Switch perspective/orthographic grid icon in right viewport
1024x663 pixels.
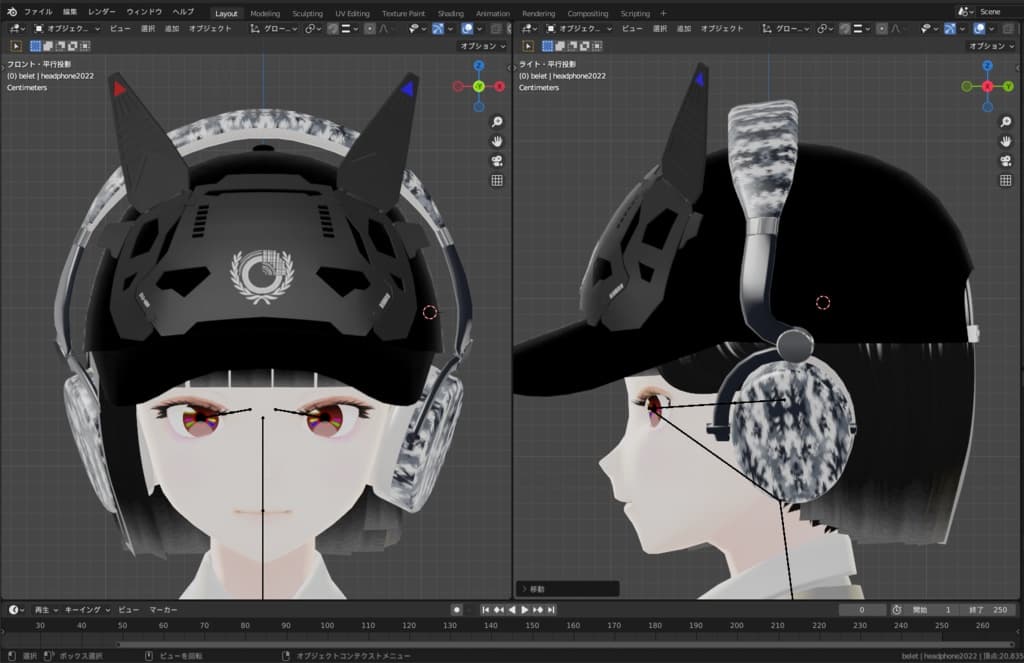pyautogui.click(x=1006, y=180)
